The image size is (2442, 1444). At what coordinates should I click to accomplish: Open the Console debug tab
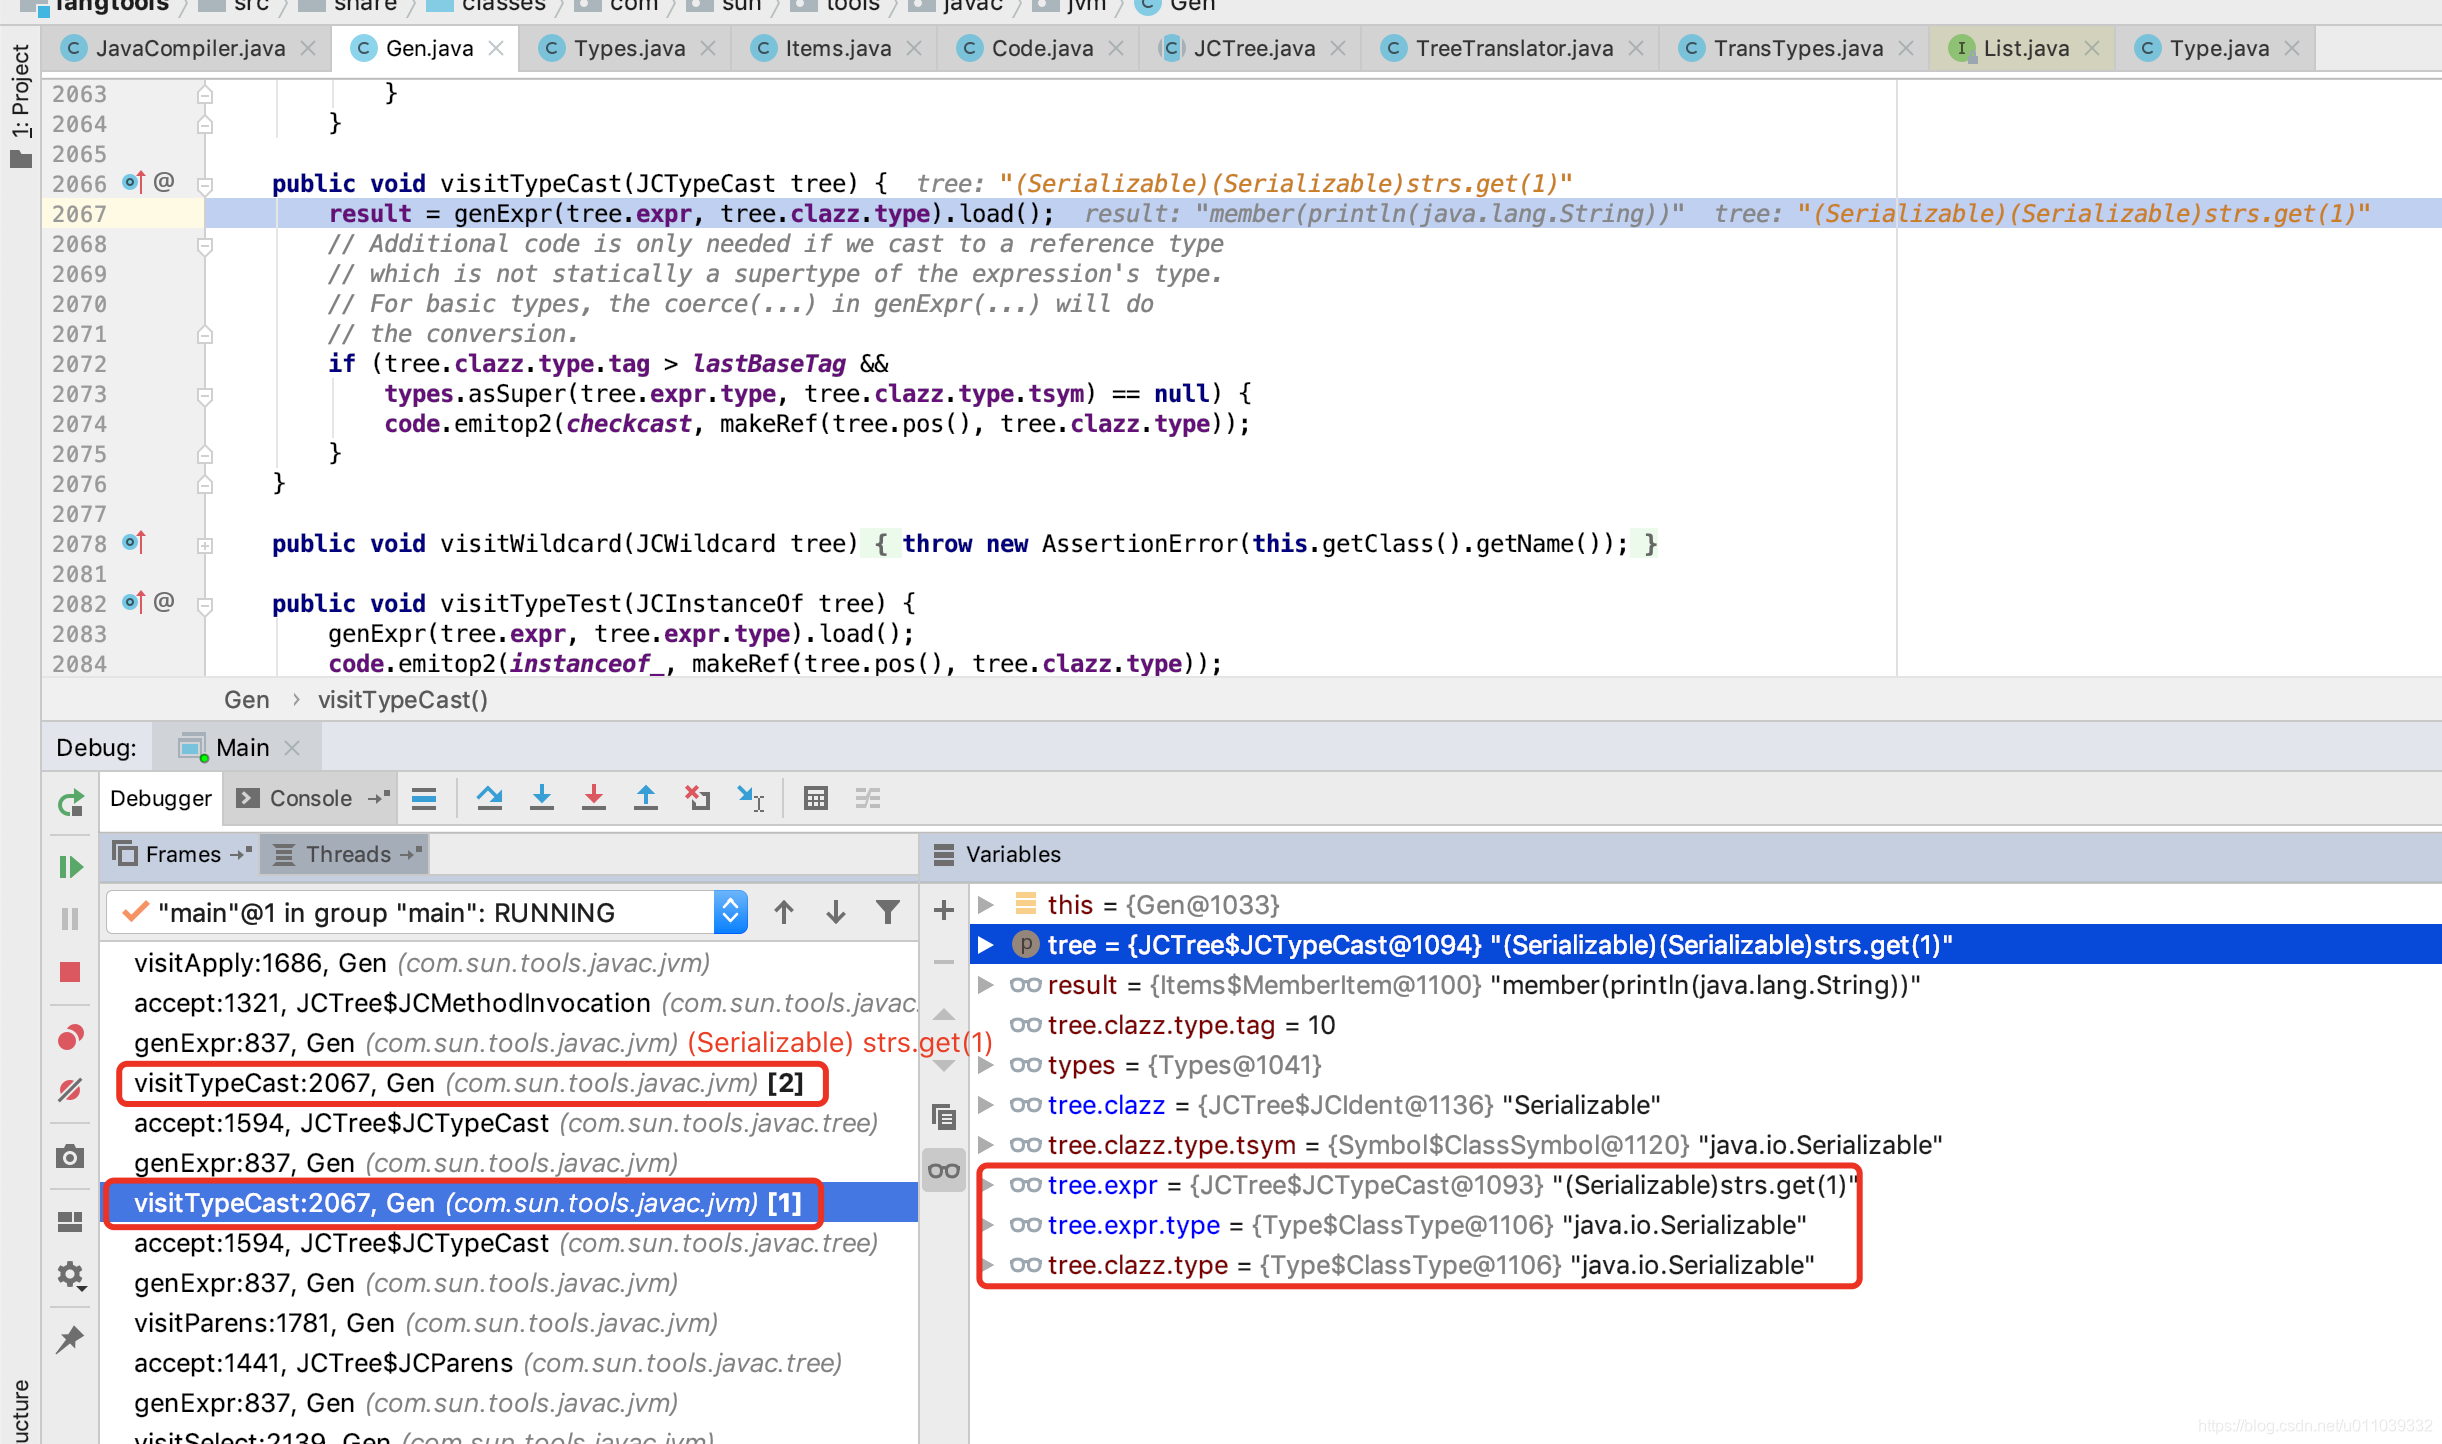[x=311, y=798]
